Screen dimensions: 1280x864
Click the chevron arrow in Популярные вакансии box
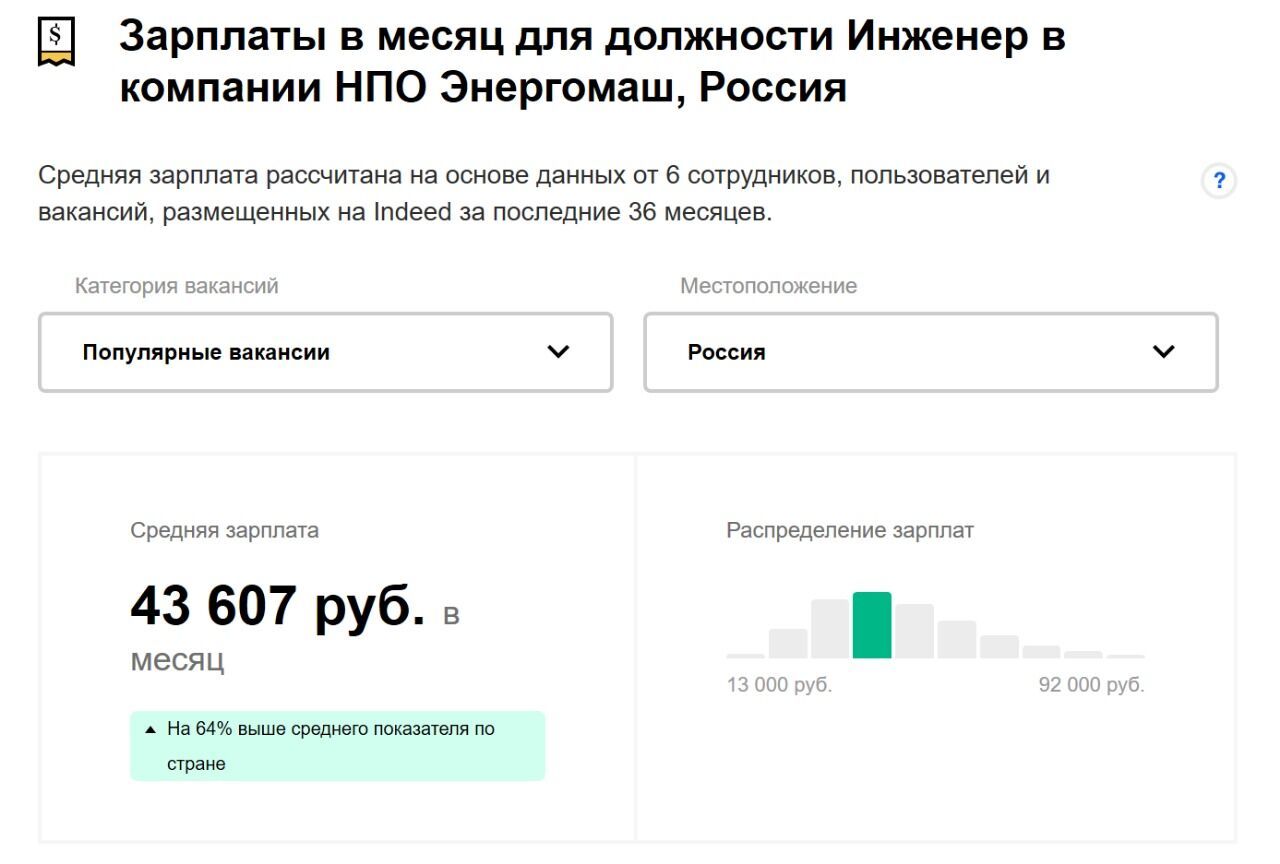click(558, 352)
